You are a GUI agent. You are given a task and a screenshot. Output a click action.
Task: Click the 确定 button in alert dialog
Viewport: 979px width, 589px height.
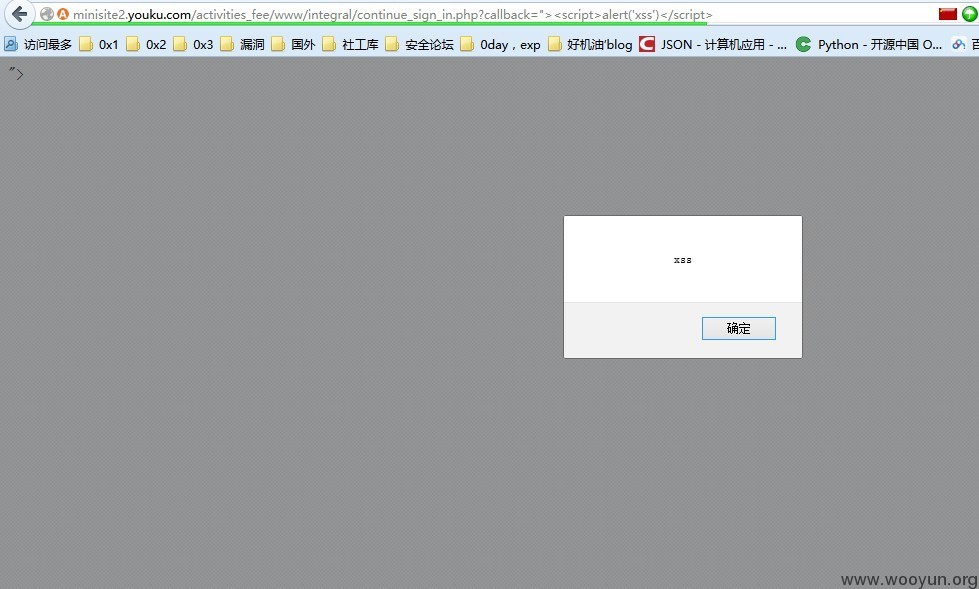(x=739, y=329)
